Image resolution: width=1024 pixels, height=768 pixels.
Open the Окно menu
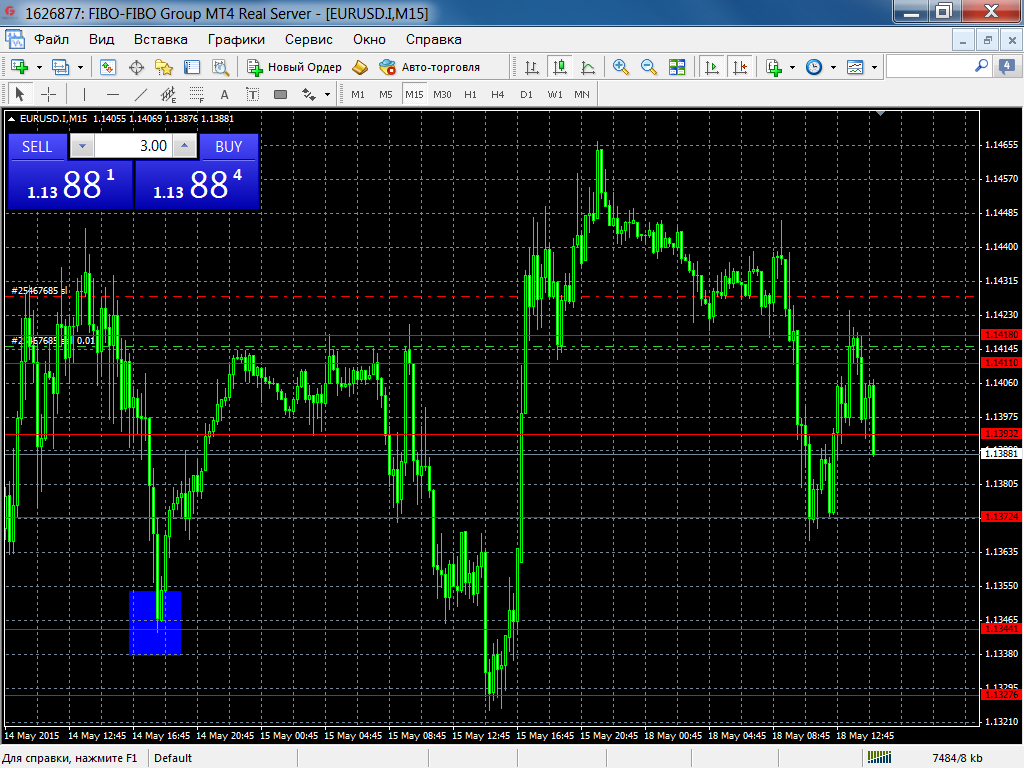(370, 39)
